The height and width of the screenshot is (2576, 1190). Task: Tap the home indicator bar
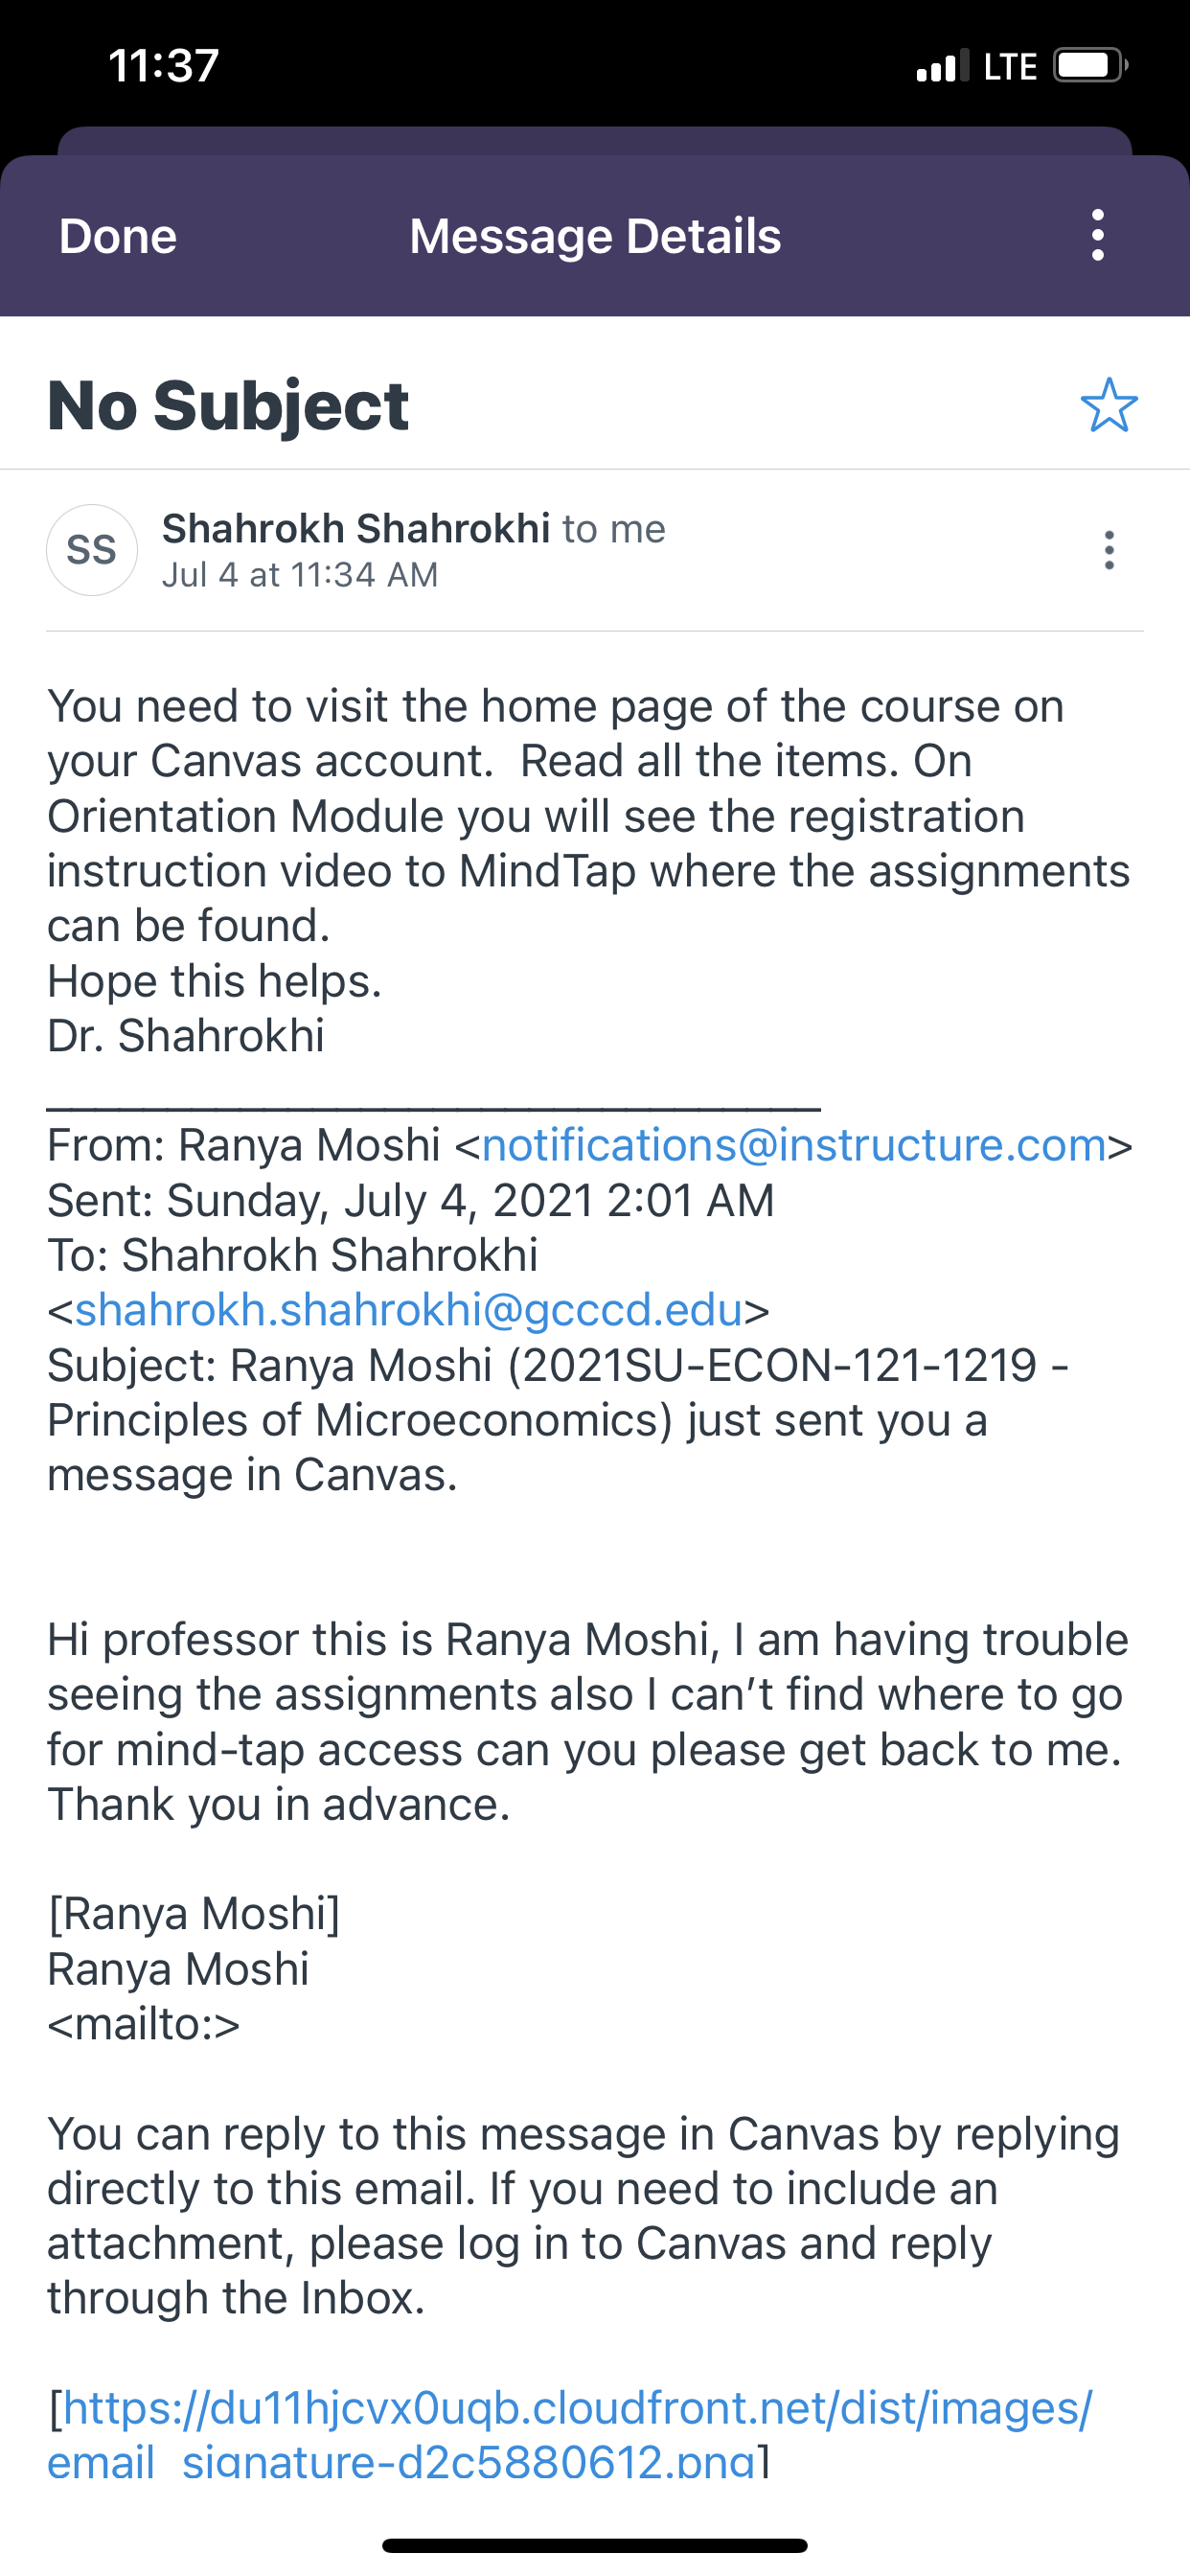(595, 2545)
